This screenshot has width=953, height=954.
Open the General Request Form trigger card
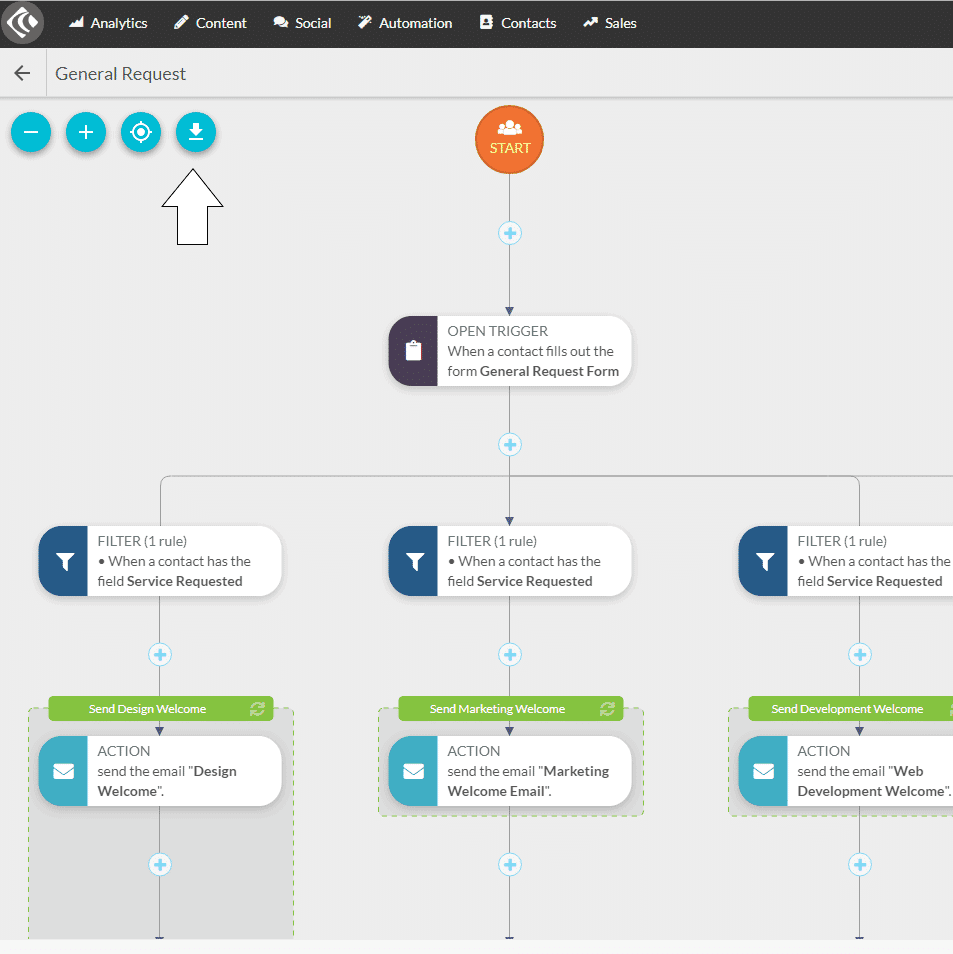point(510,351)
